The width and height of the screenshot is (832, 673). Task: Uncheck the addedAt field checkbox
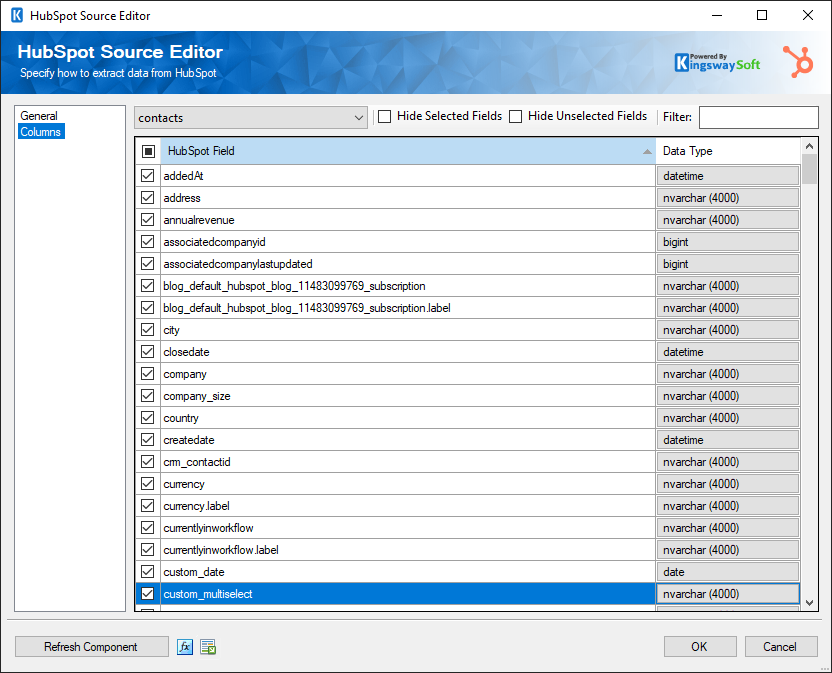click(x=148, y=176)
